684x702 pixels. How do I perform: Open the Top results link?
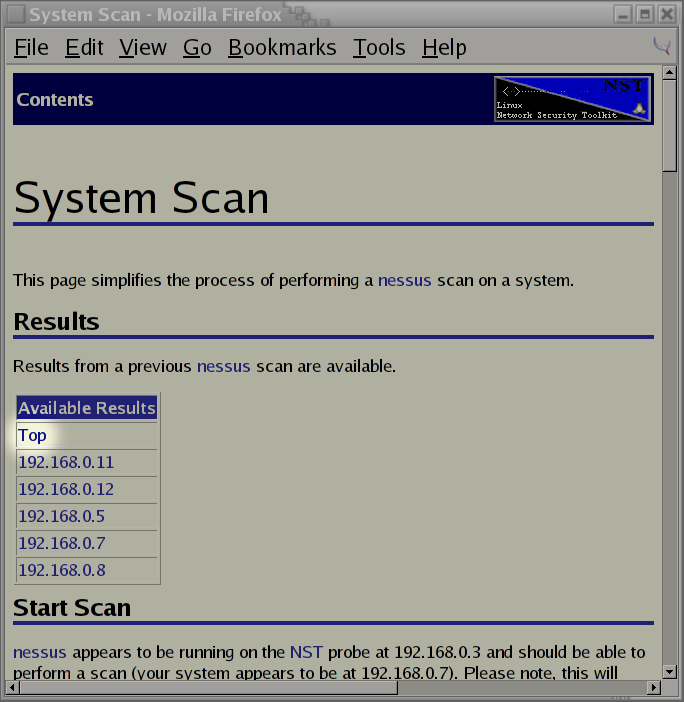point(32,436)
